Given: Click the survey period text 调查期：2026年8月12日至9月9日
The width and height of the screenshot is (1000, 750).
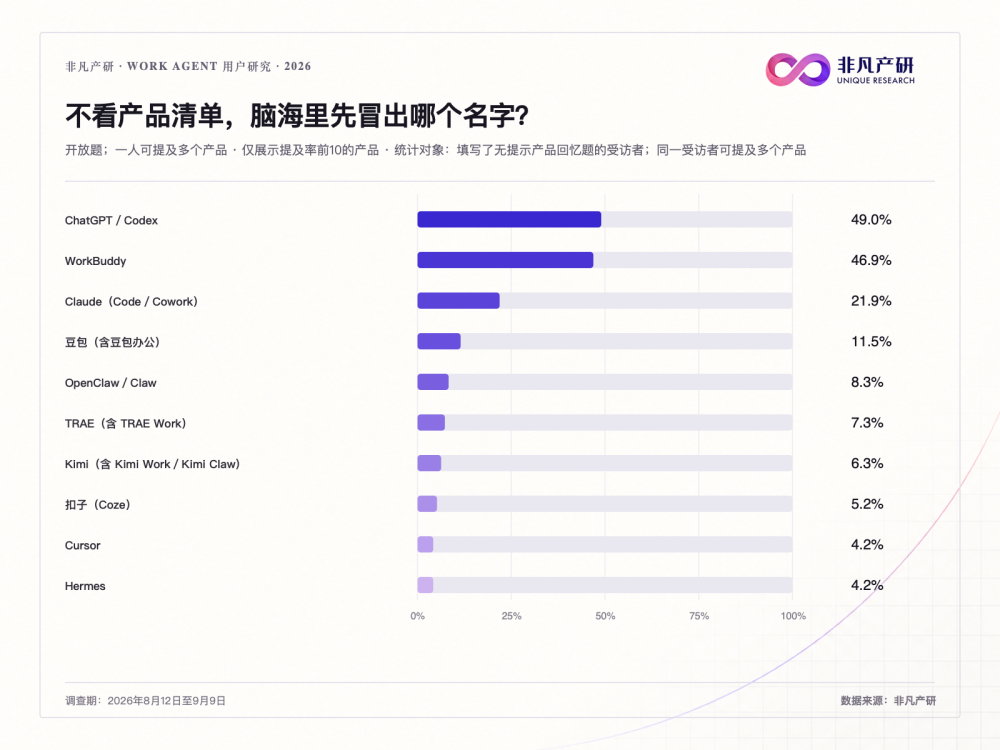Looking at the screenshot, I should coord(145,701).
